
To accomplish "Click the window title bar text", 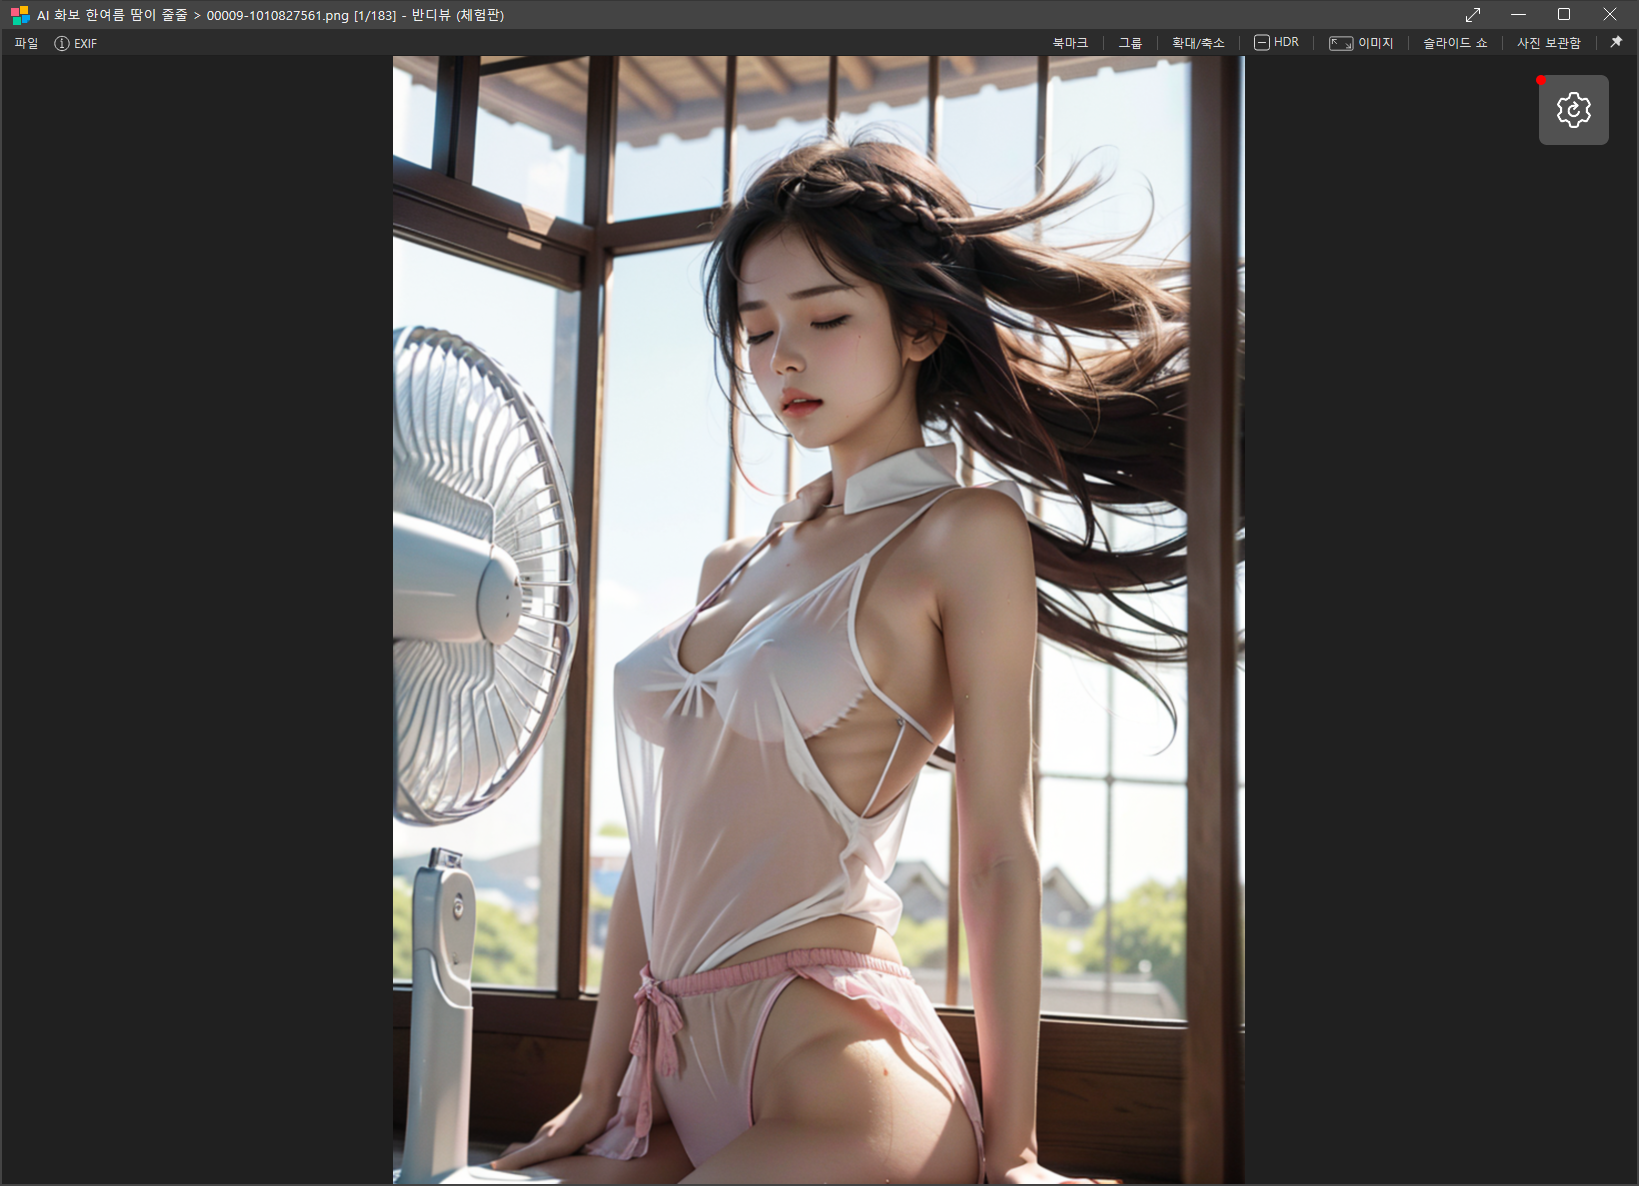I will pyautogui.click(x=270, y=15).
